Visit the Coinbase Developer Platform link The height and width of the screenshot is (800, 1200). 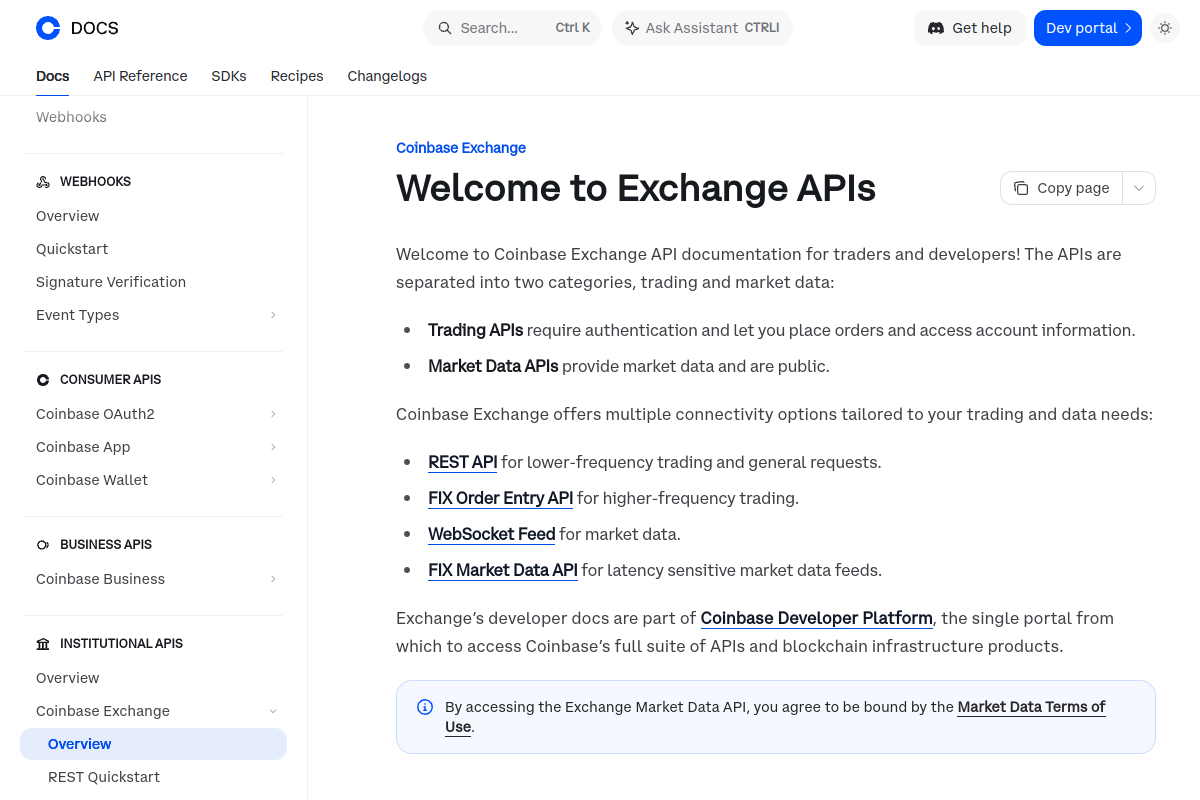(817, 618)
